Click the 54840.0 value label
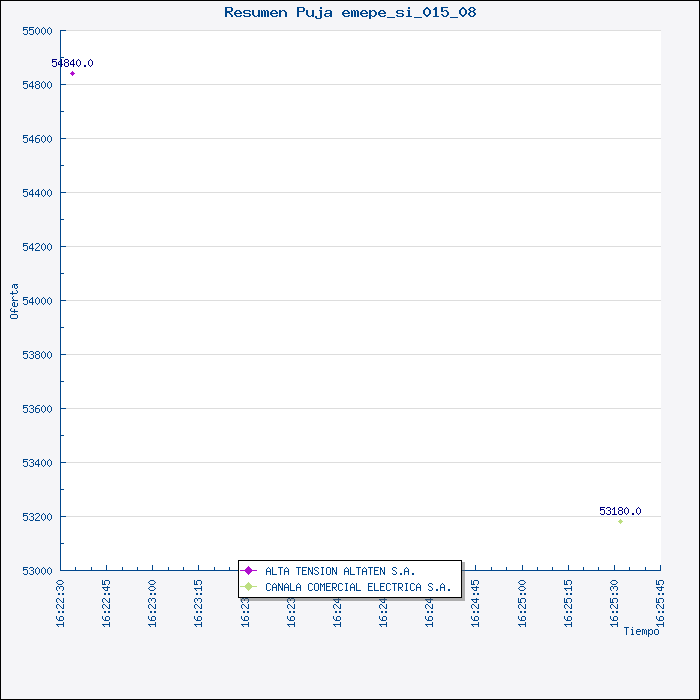This screenshot has width=700, height=700. click(x=73, y=63)
